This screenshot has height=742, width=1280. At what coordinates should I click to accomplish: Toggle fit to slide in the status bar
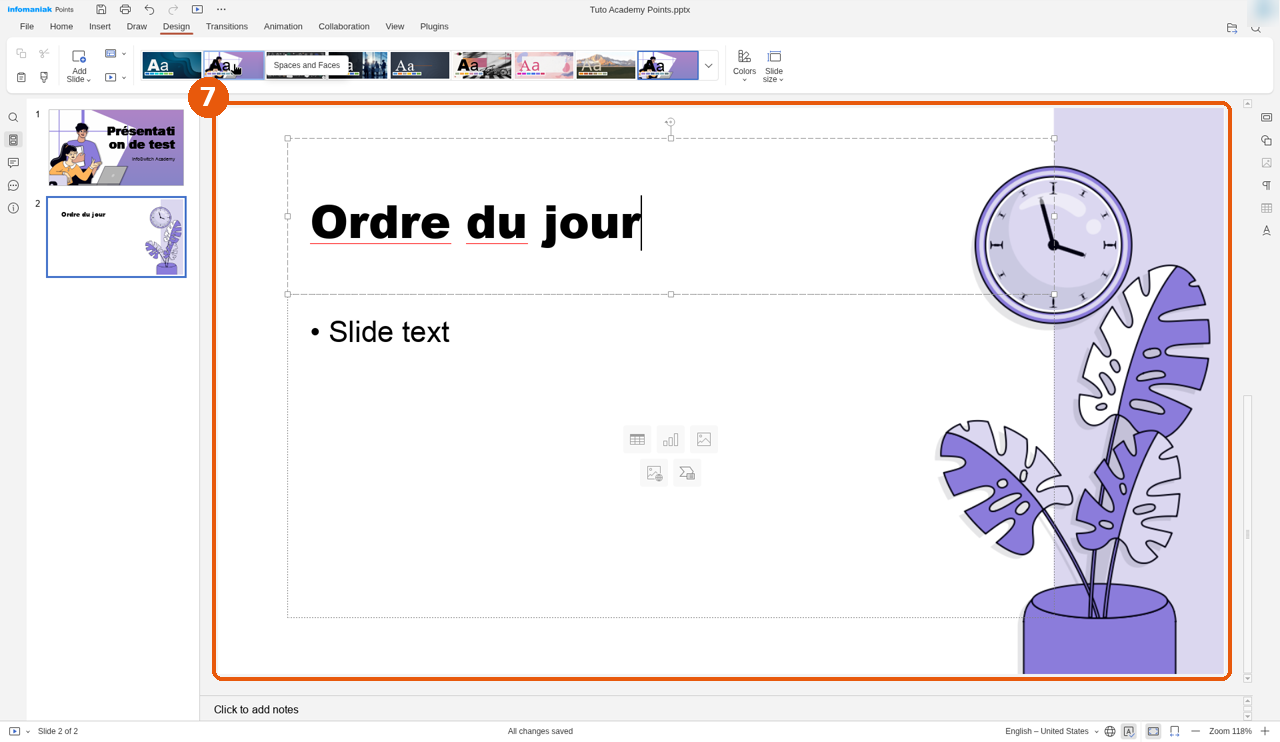1153,732
